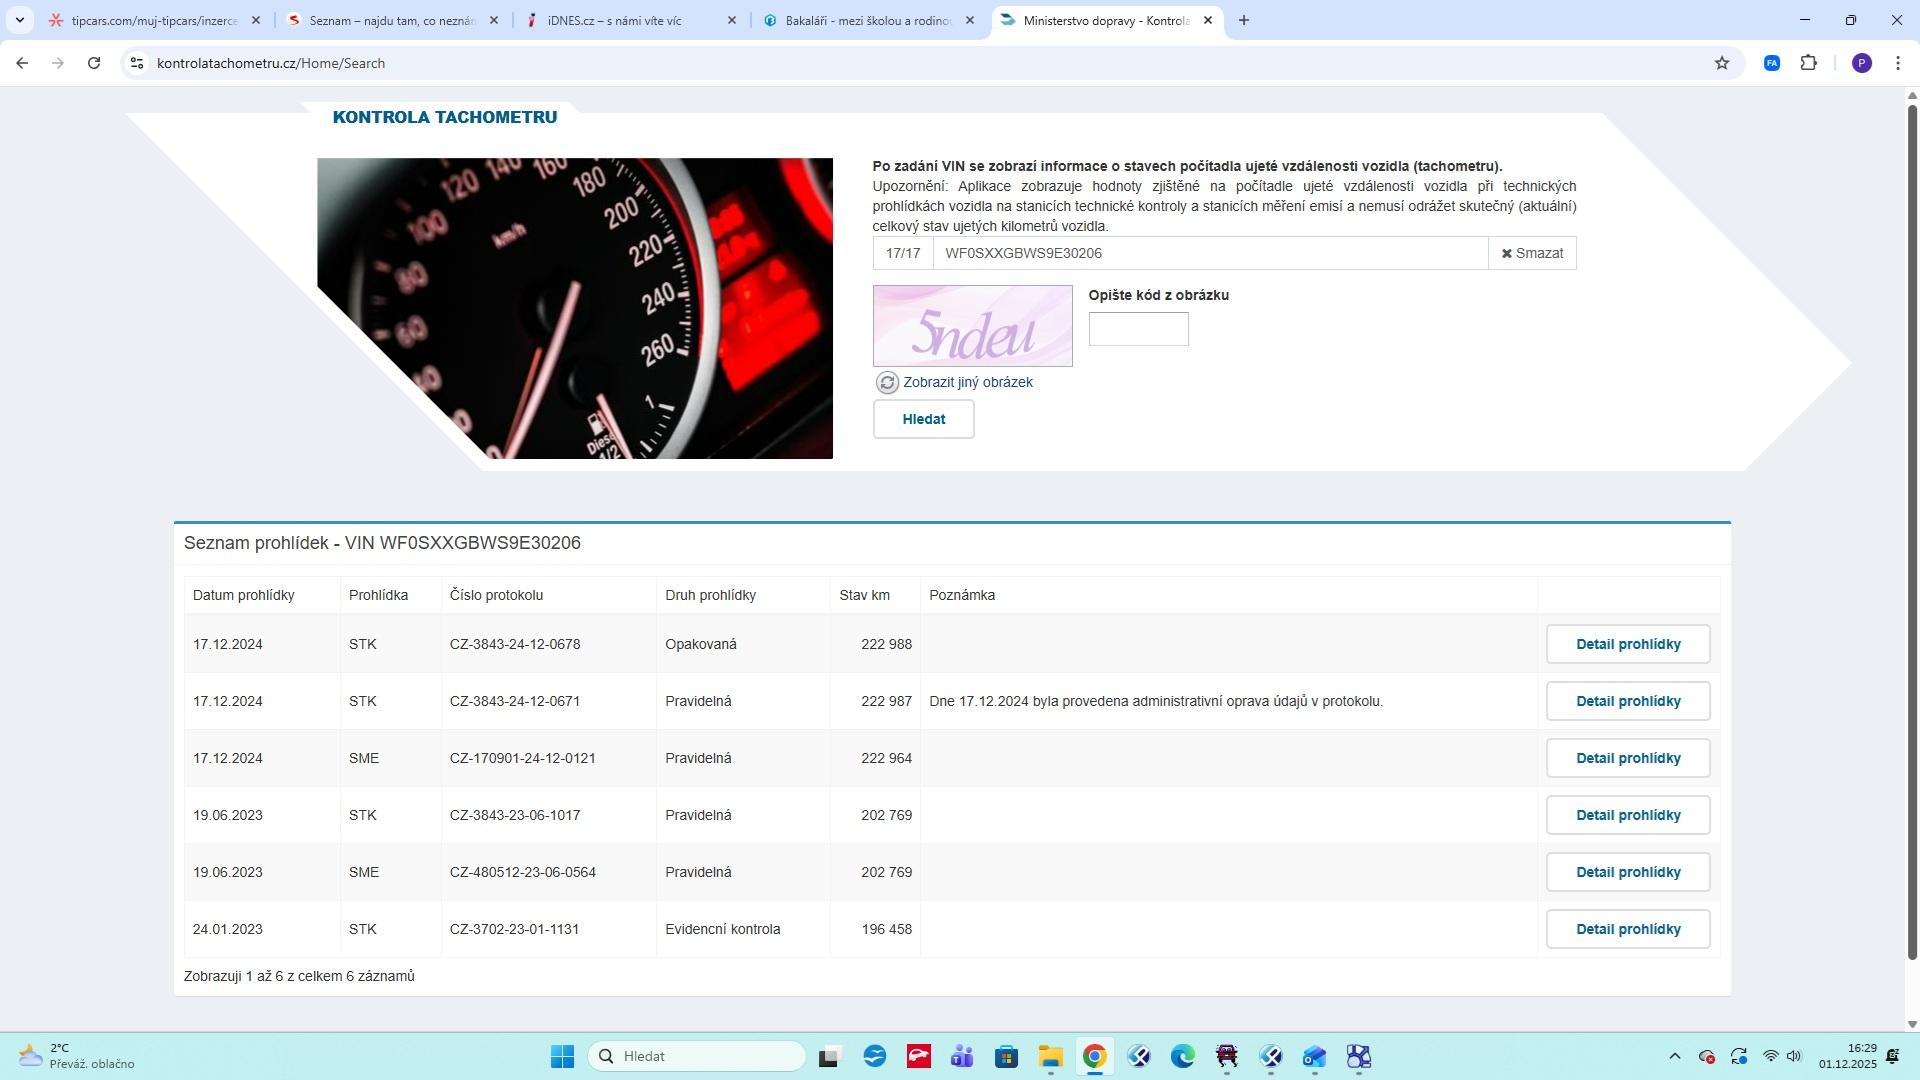The image size is (1920, 1080).
Task: Focus the captcha code input field
Action: [1138, 329]
